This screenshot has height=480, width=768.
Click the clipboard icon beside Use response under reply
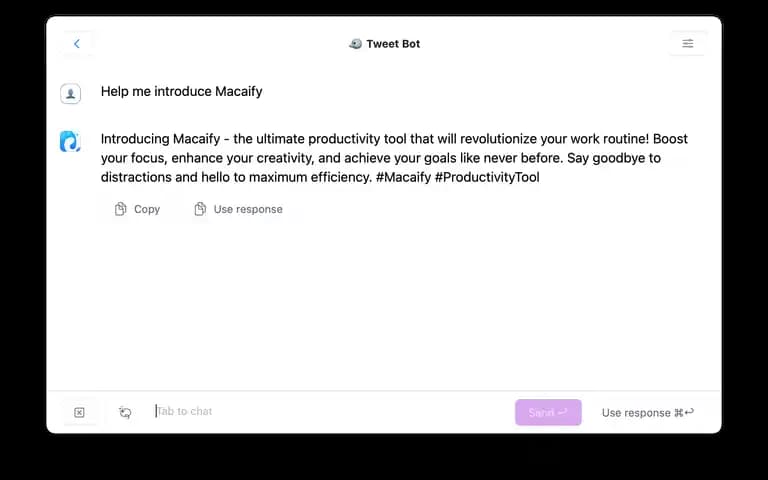[x=200, y=209]
